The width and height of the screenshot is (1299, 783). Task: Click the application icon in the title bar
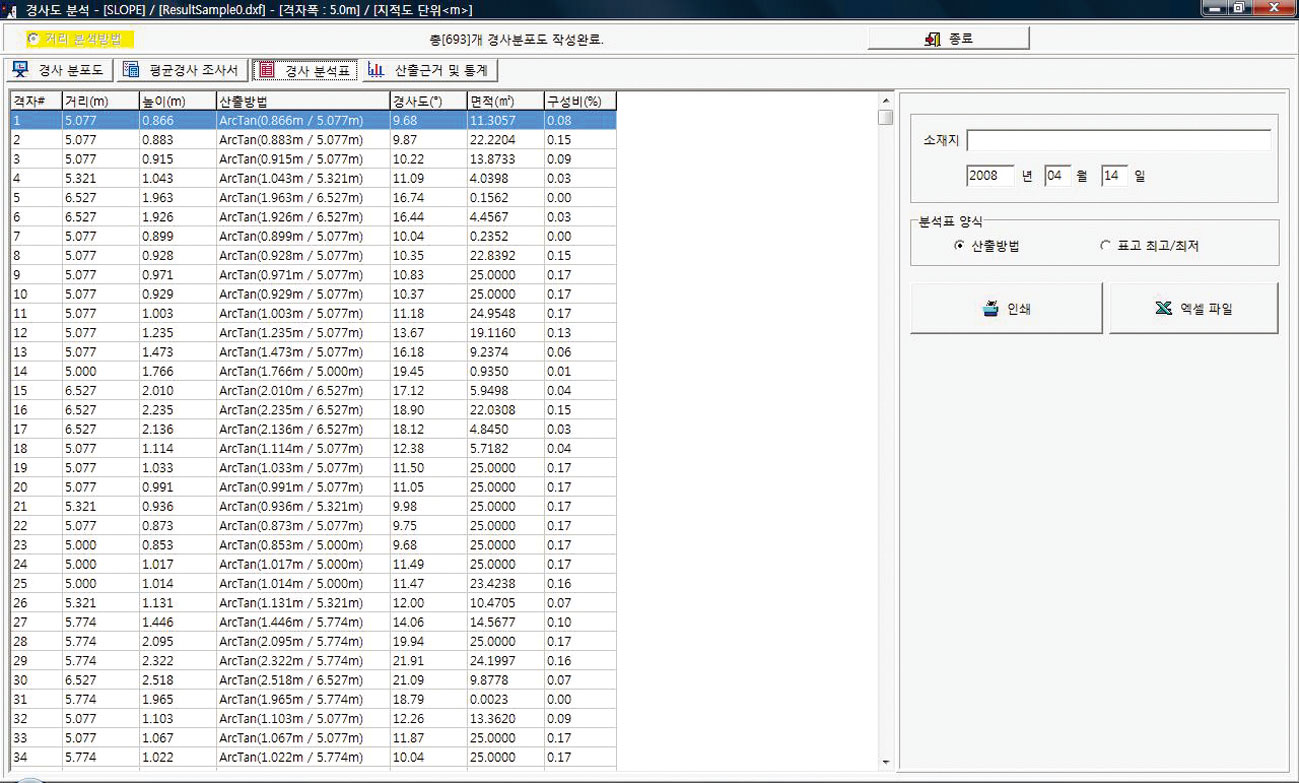[11, 9]
